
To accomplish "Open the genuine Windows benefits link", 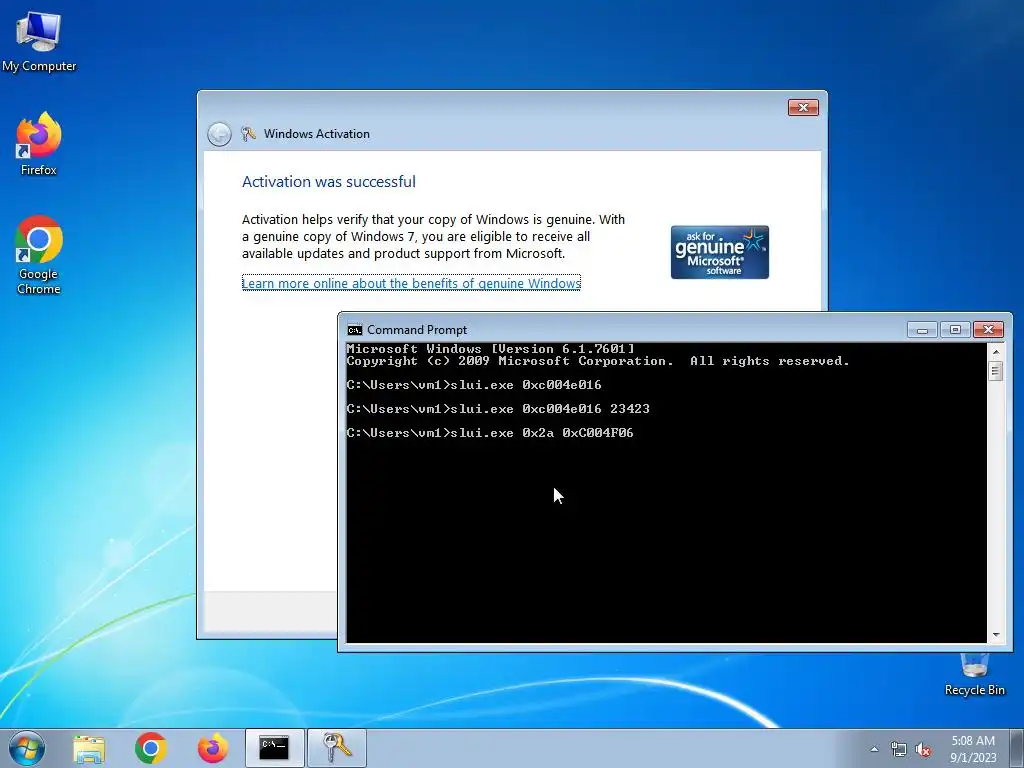I will pos(411,283).
